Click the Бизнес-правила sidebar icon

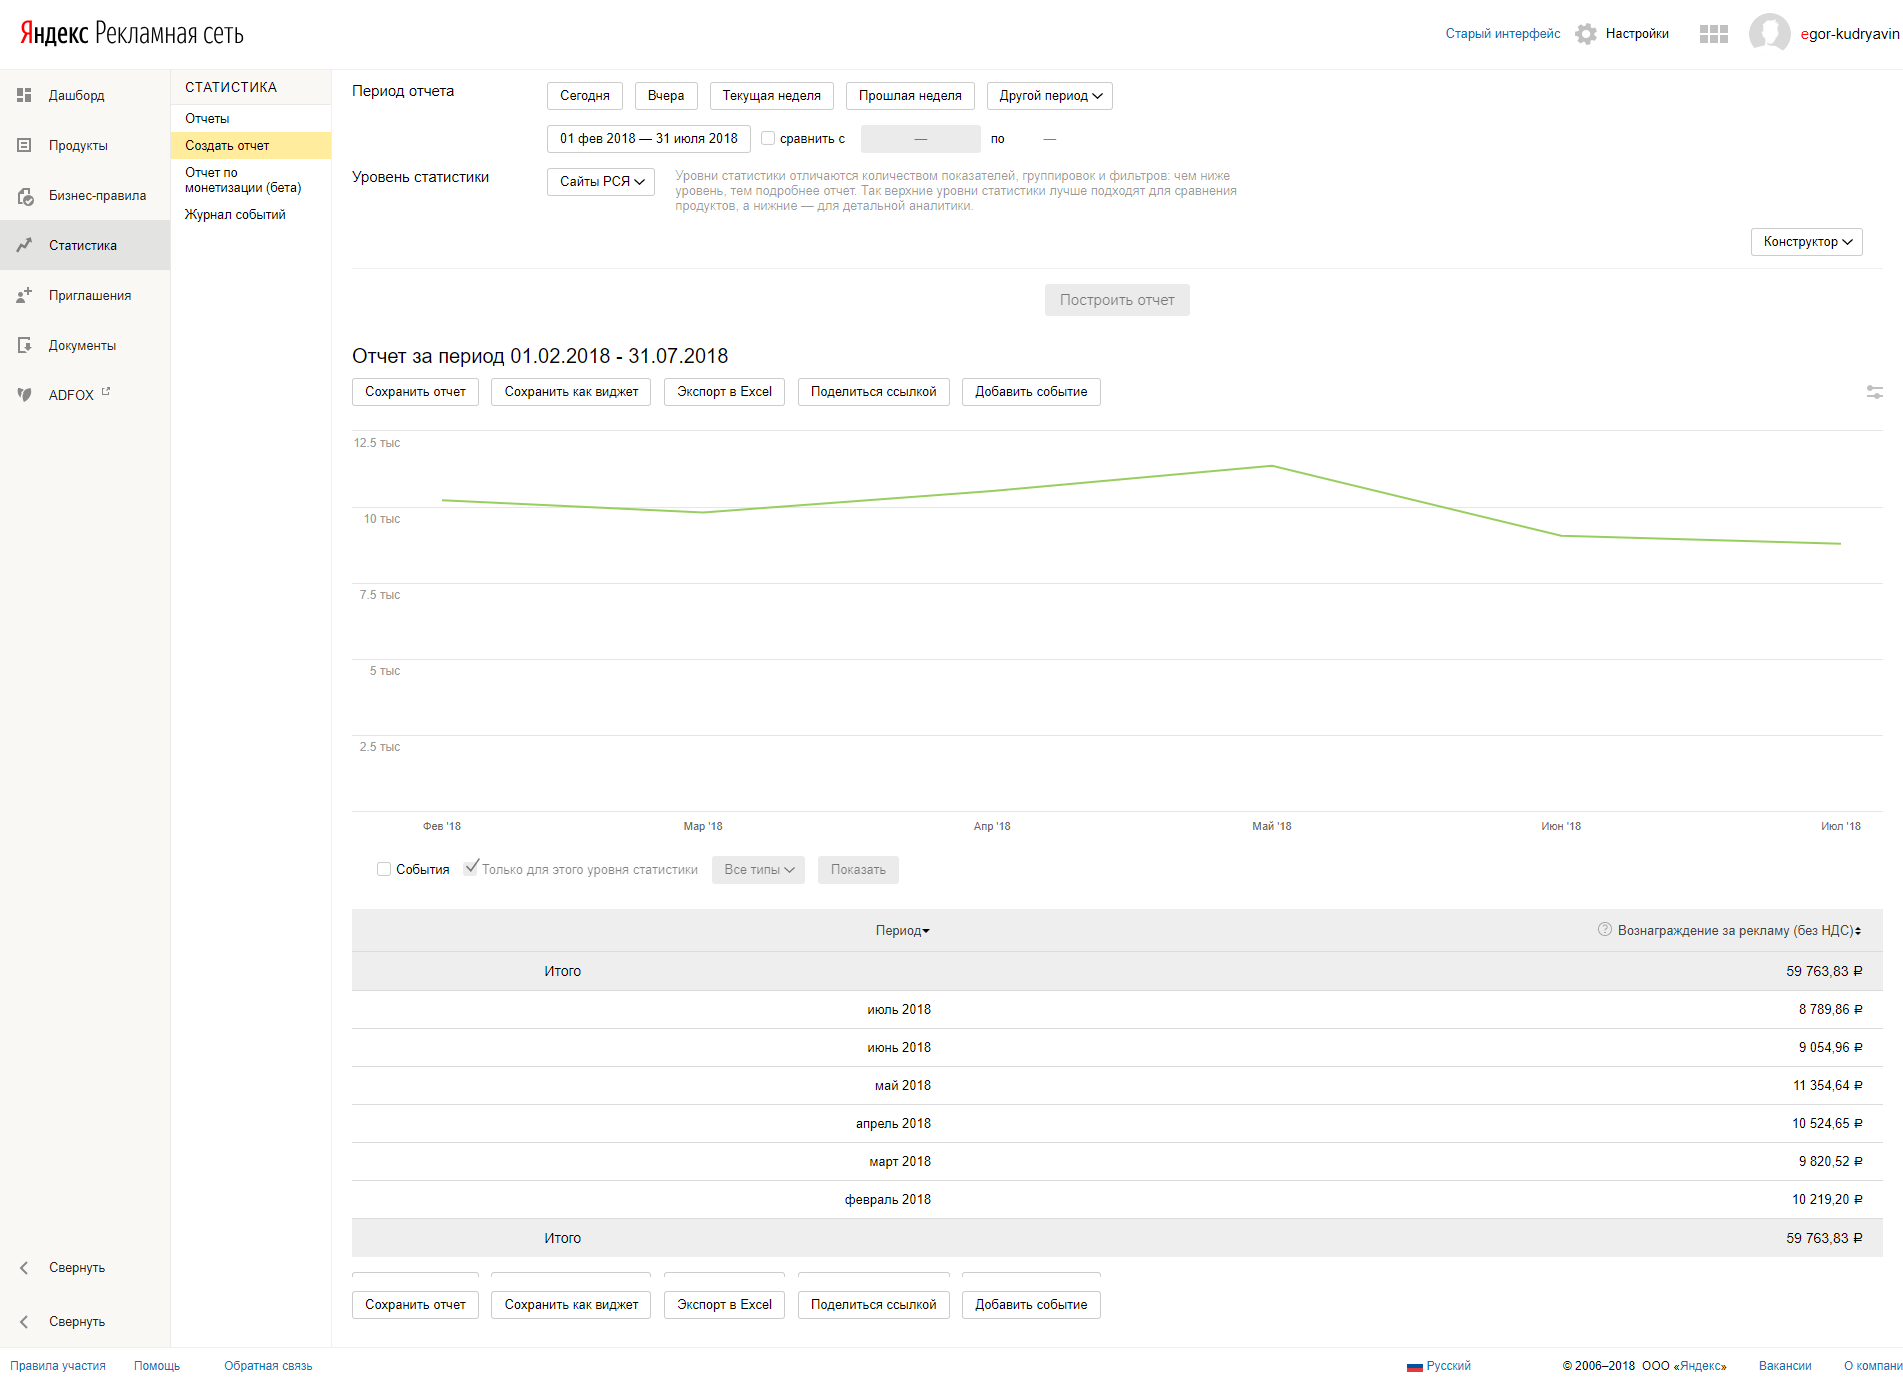tap(25, 196)
